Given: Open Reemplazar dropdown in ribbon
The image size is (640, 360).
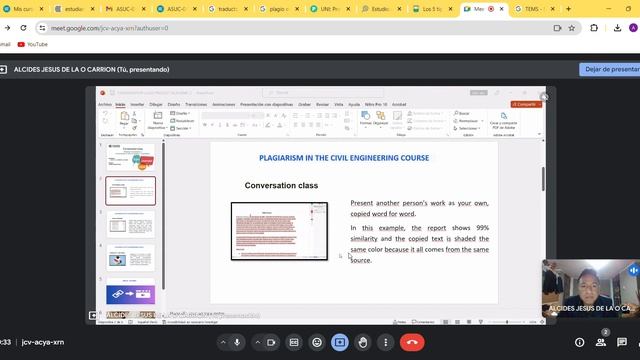Looking at the screenshot, I should pyautogui.click(x=469, y=121).
